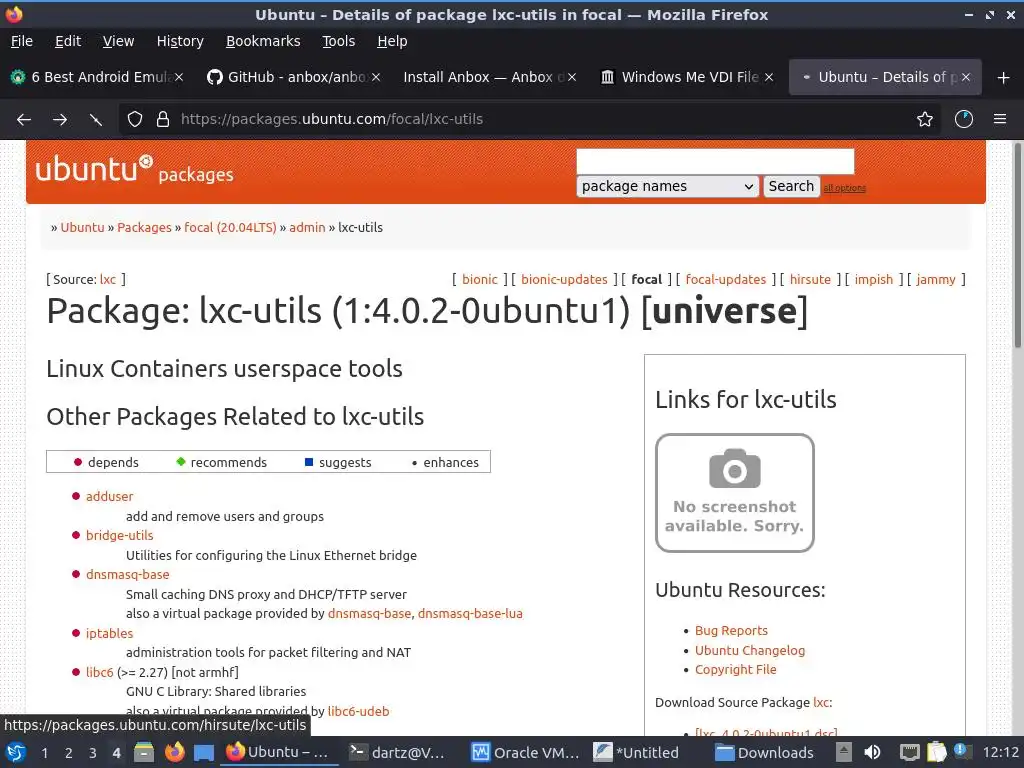The width and height of the screenshot is (1024, 768).
Task: Bookmark this page with the star
Action: click(925, 120)
